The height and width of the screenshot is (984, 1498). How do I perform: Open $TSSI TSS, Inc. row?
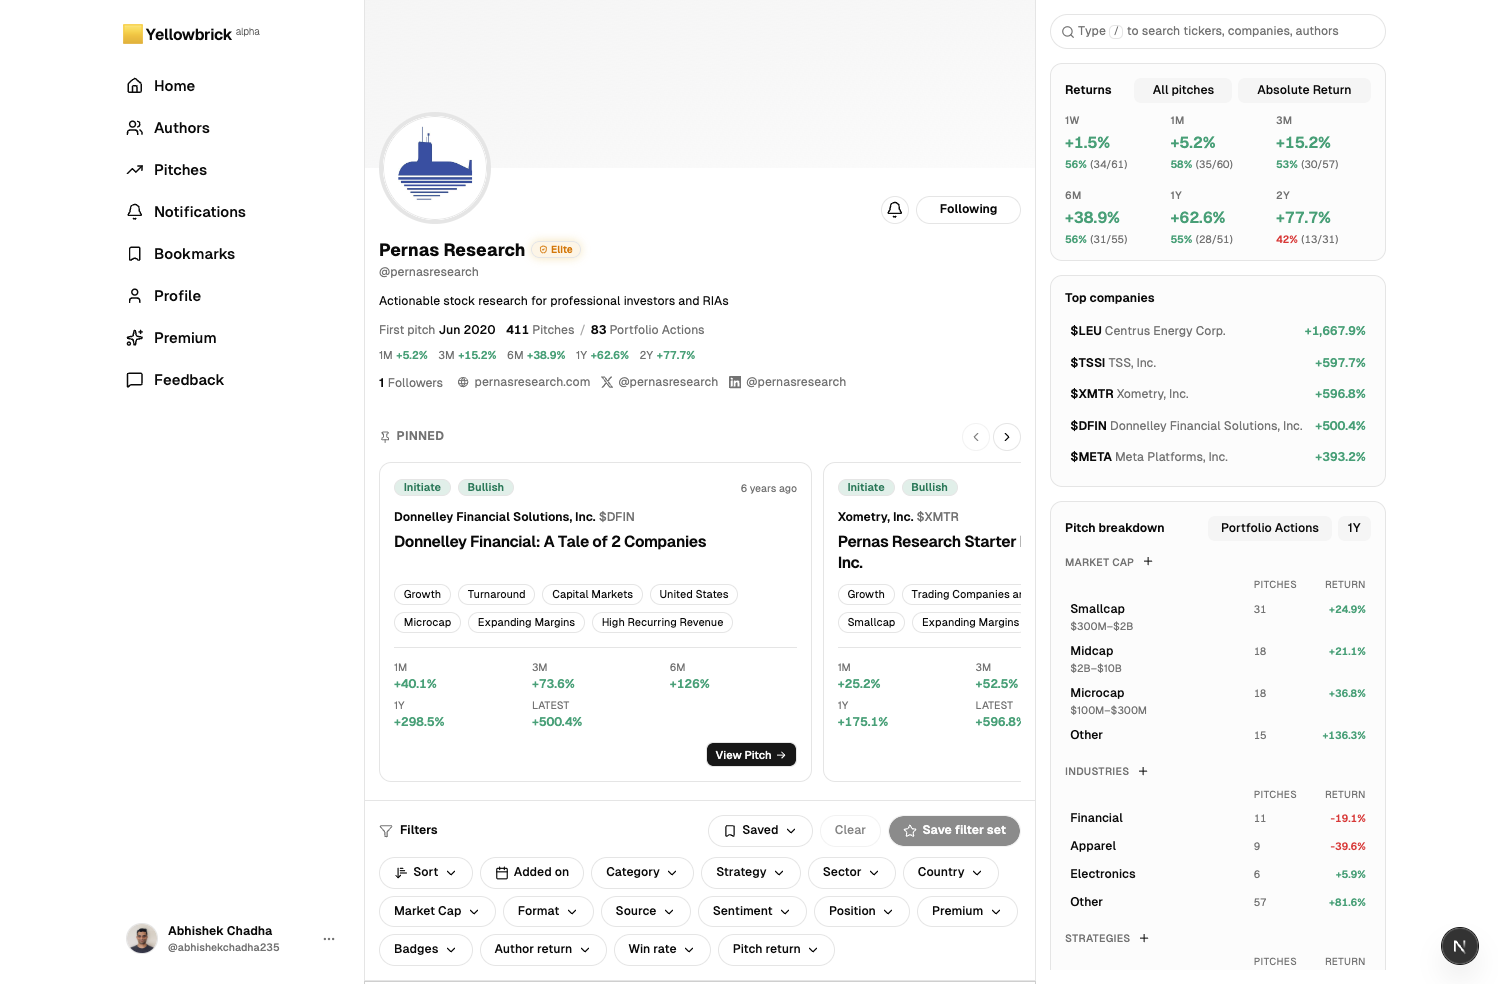click(x=1218, y=363)
